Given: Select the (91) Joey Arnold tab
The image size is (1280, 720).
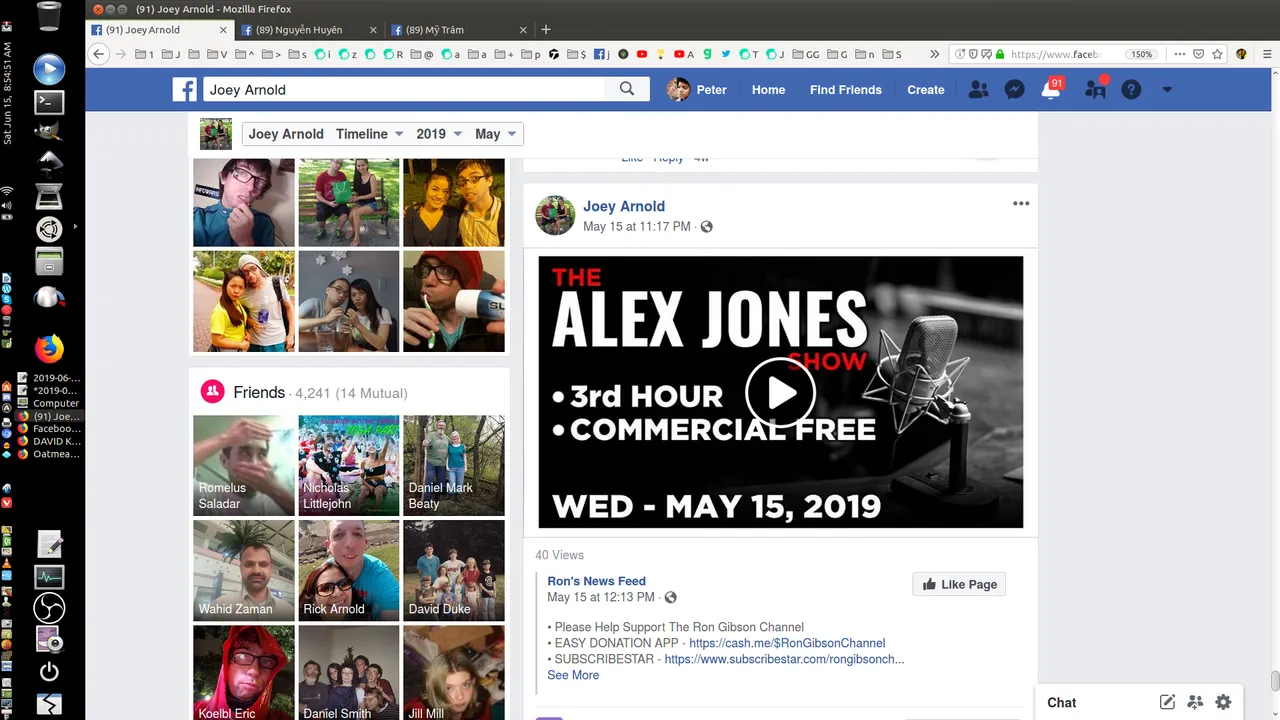Looking at the screenshot, I should (x=160, y=30).
